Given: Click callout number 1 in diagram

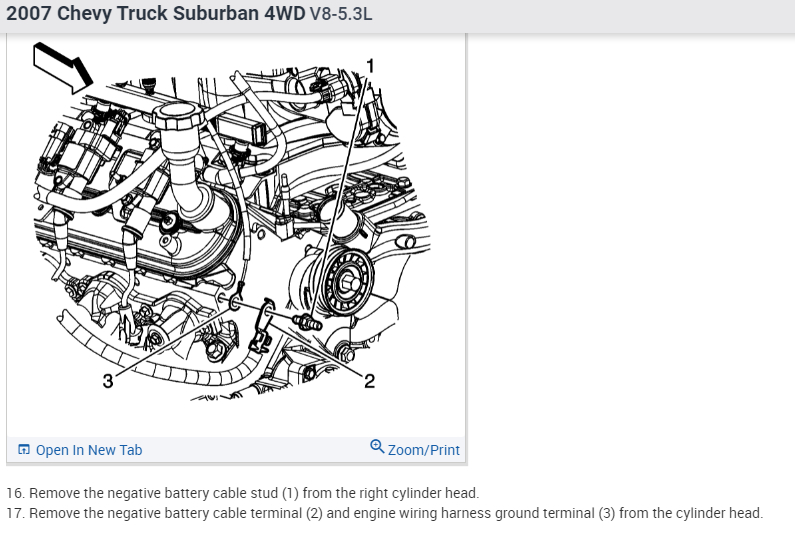Looking at the screenshot, I should 370,66.
